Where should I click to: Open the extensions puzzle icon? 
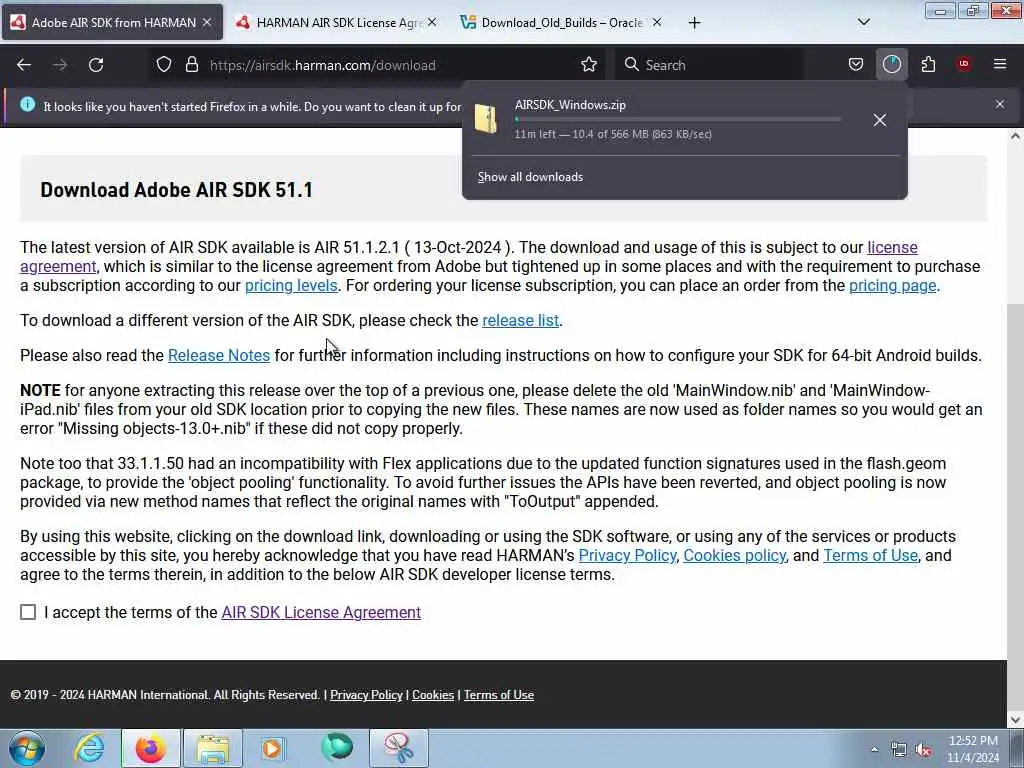pyautogui.click(x=928, y=65)
